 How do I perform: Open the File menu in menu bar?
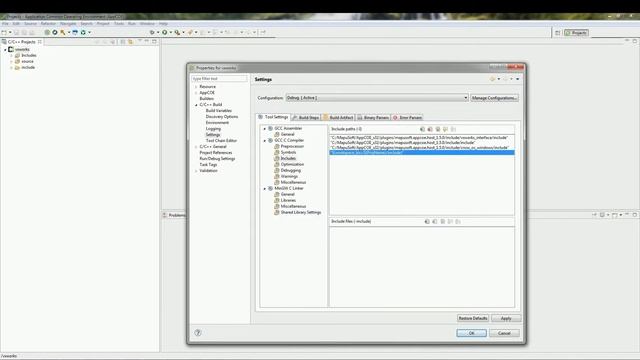(x=5, y=24)
